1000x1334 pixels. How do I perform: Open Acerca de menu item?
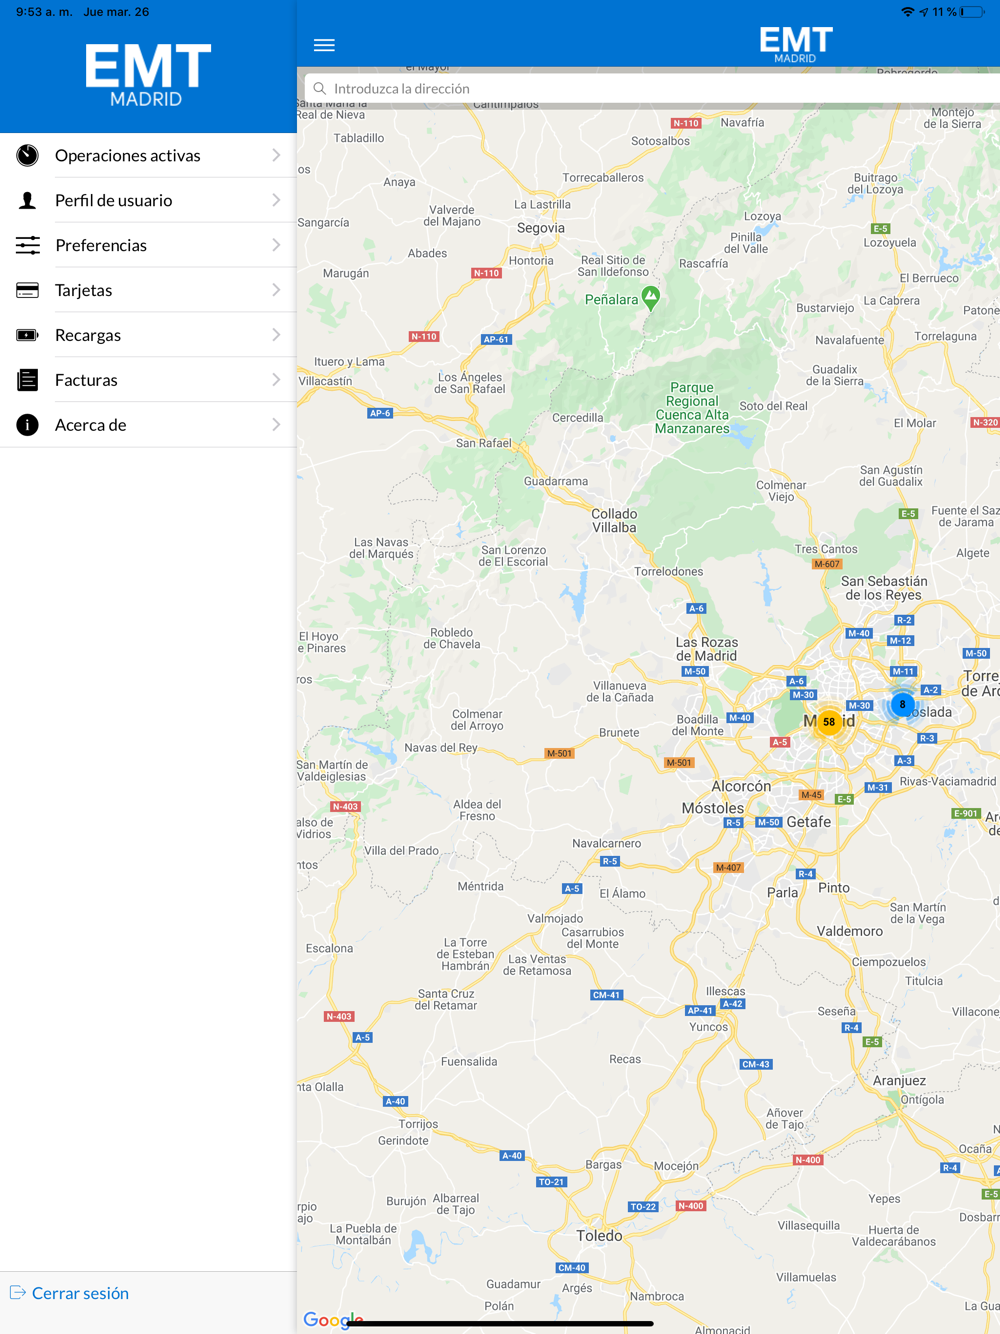pyautogui.click(x=148, y=425)
